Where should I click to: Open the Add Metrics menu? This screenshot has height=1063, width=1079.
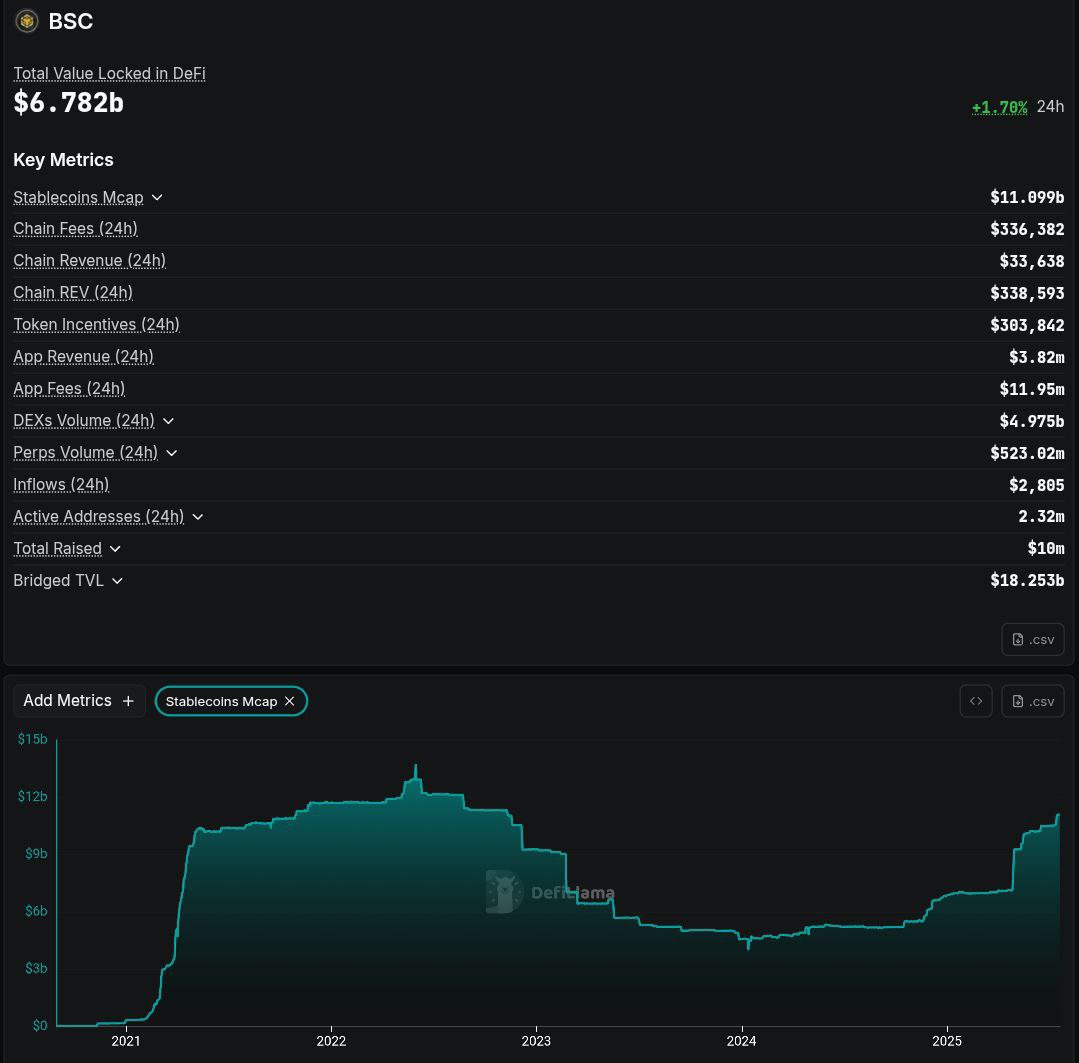pyautogui.click(x=79, y=700)
